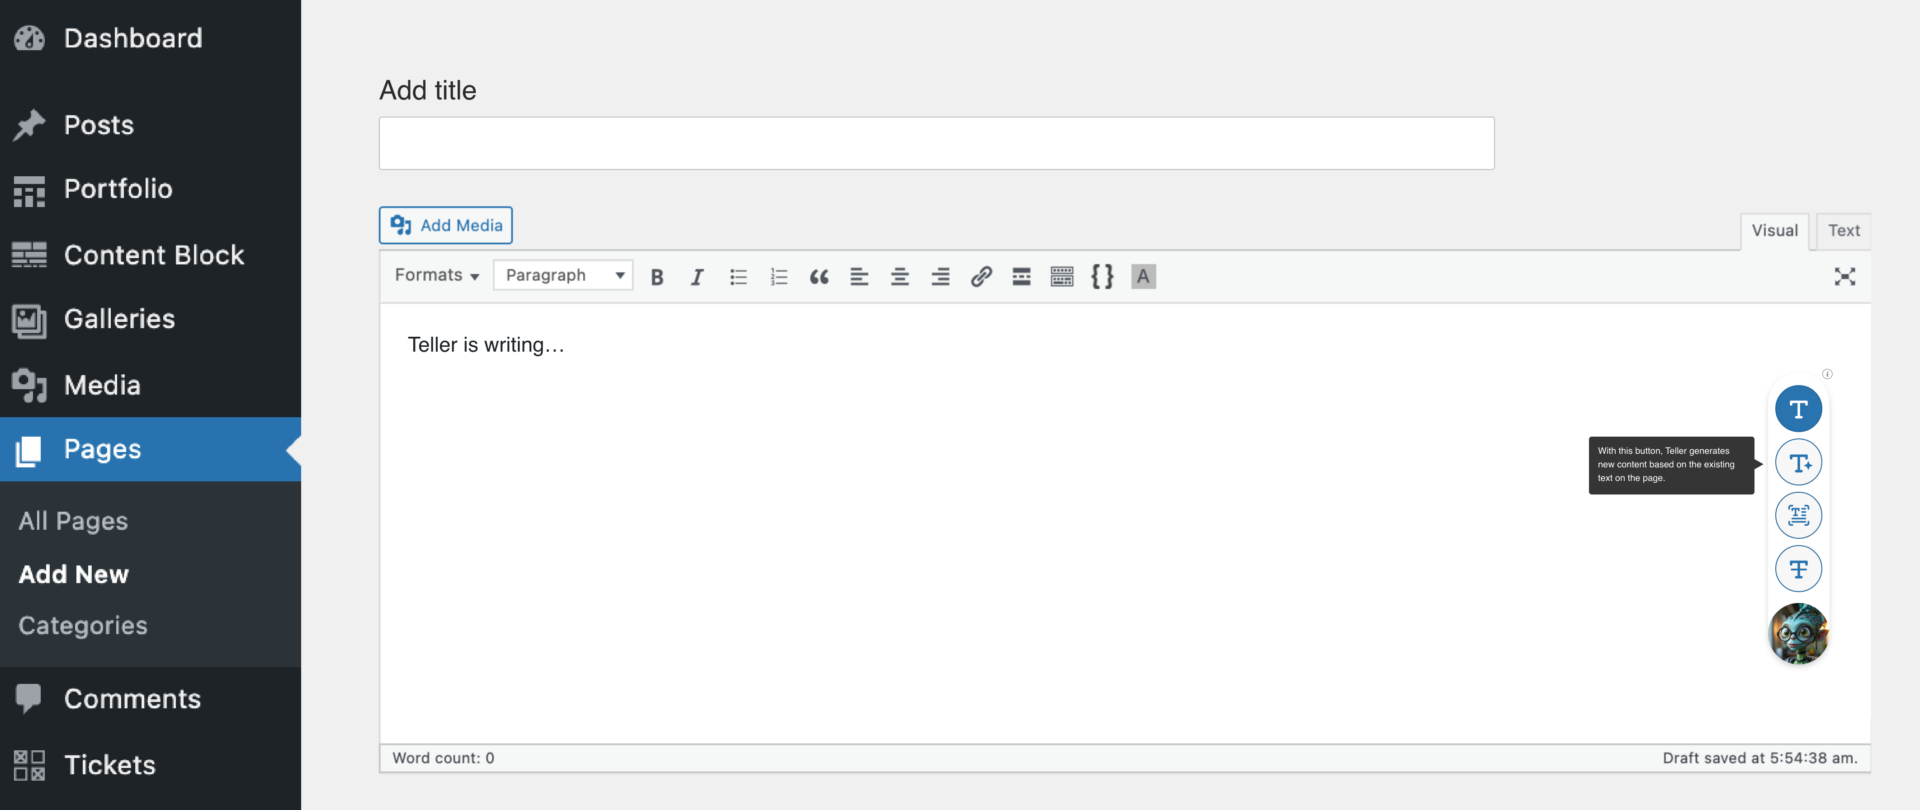Toggle italic formatting
This screenshot has height=810, width=1920.
coord(697,277)
